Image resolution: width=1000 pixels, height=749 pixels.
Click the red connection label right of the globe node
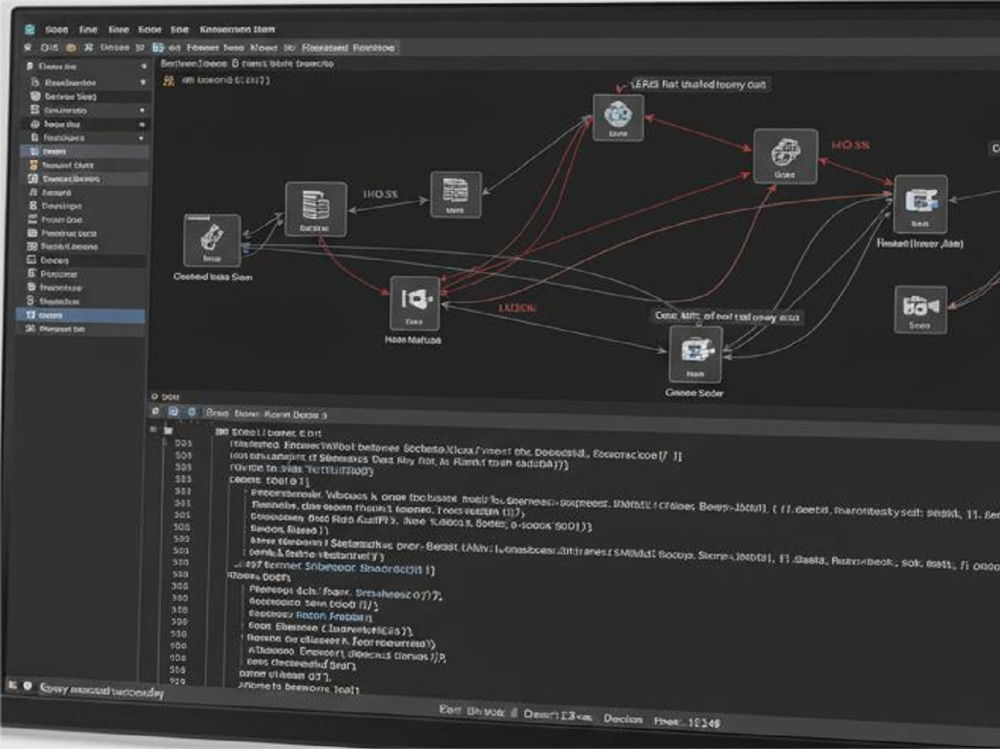[850, 145]
